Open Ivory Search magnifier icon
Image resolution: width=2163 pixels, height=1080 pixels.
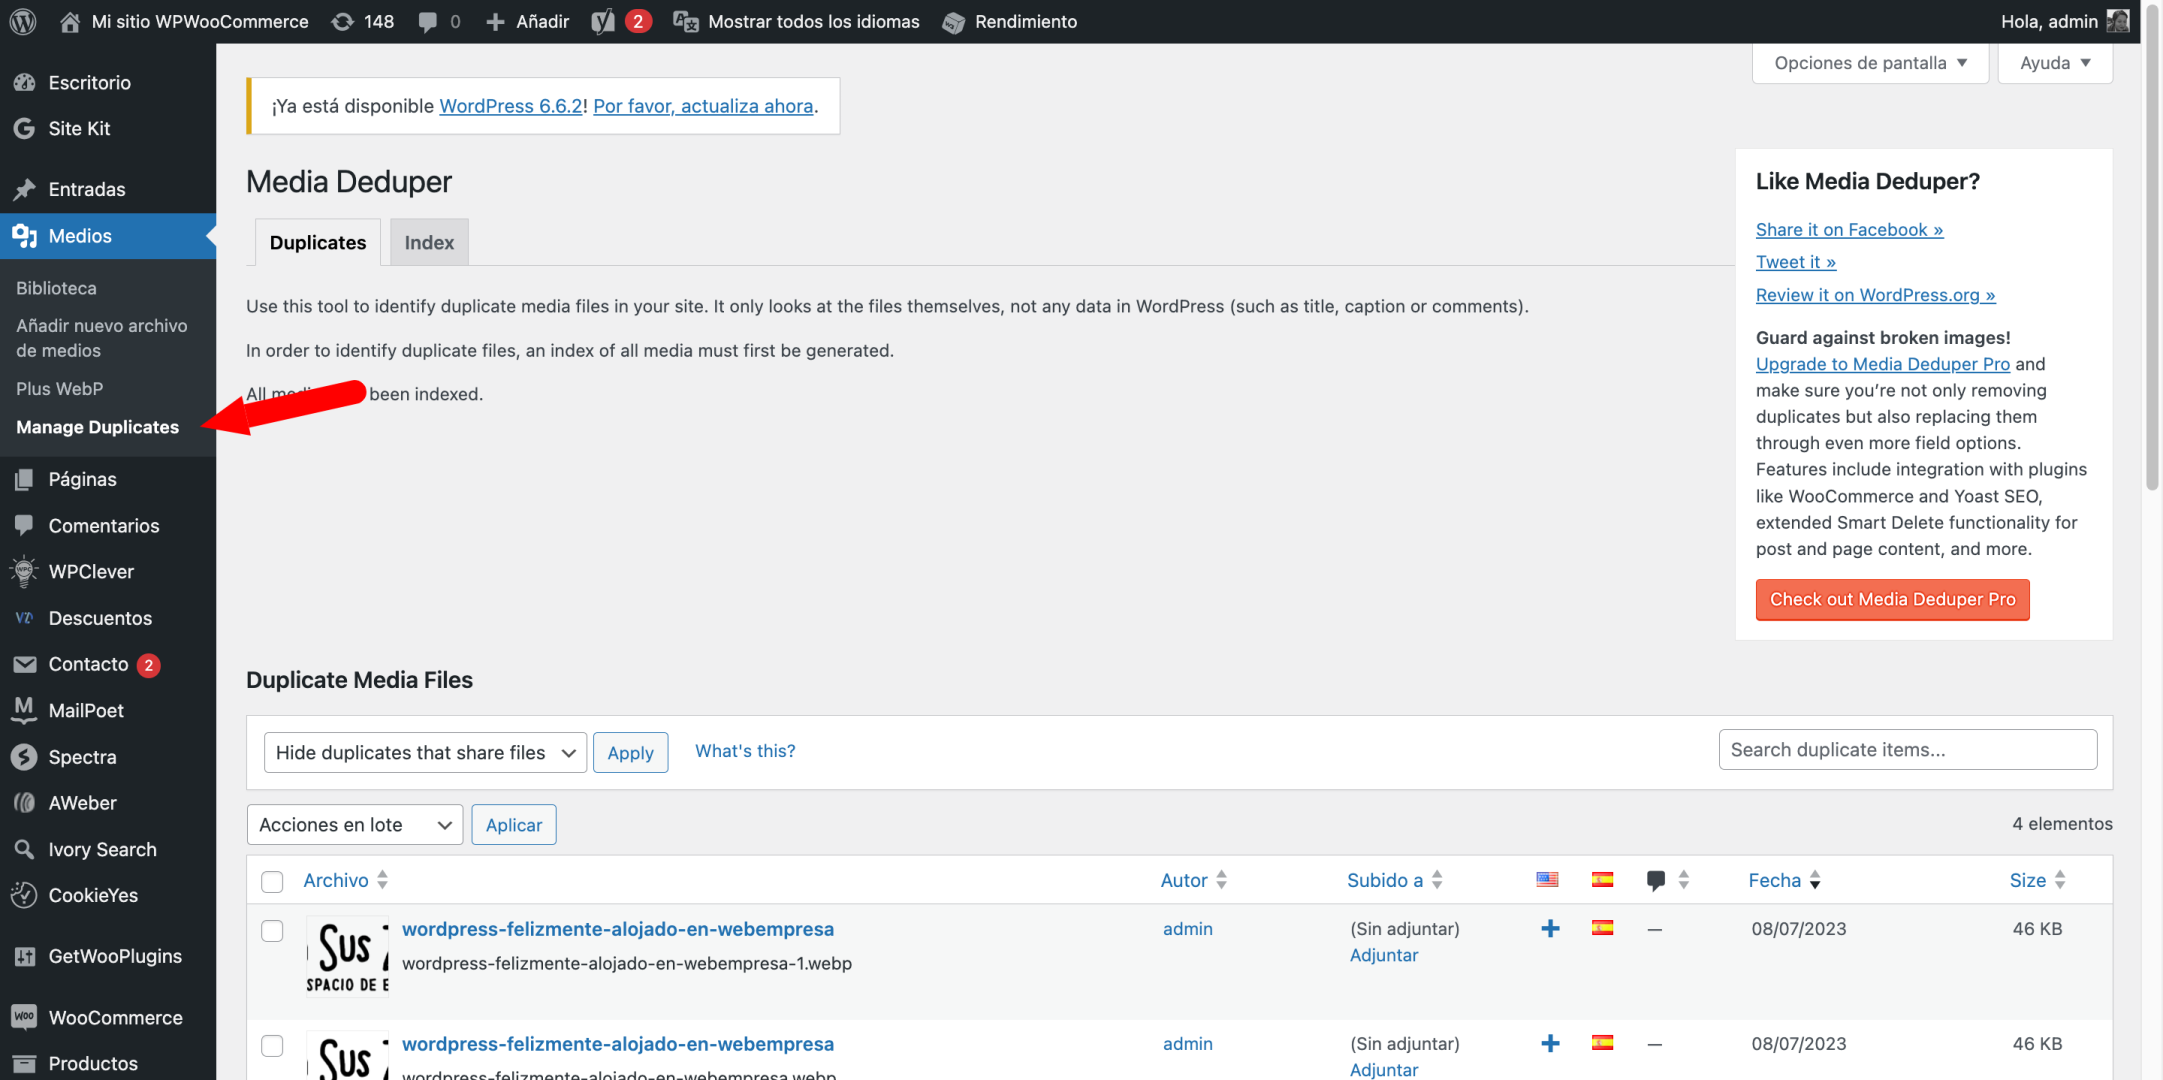click(x=24, y=850)
